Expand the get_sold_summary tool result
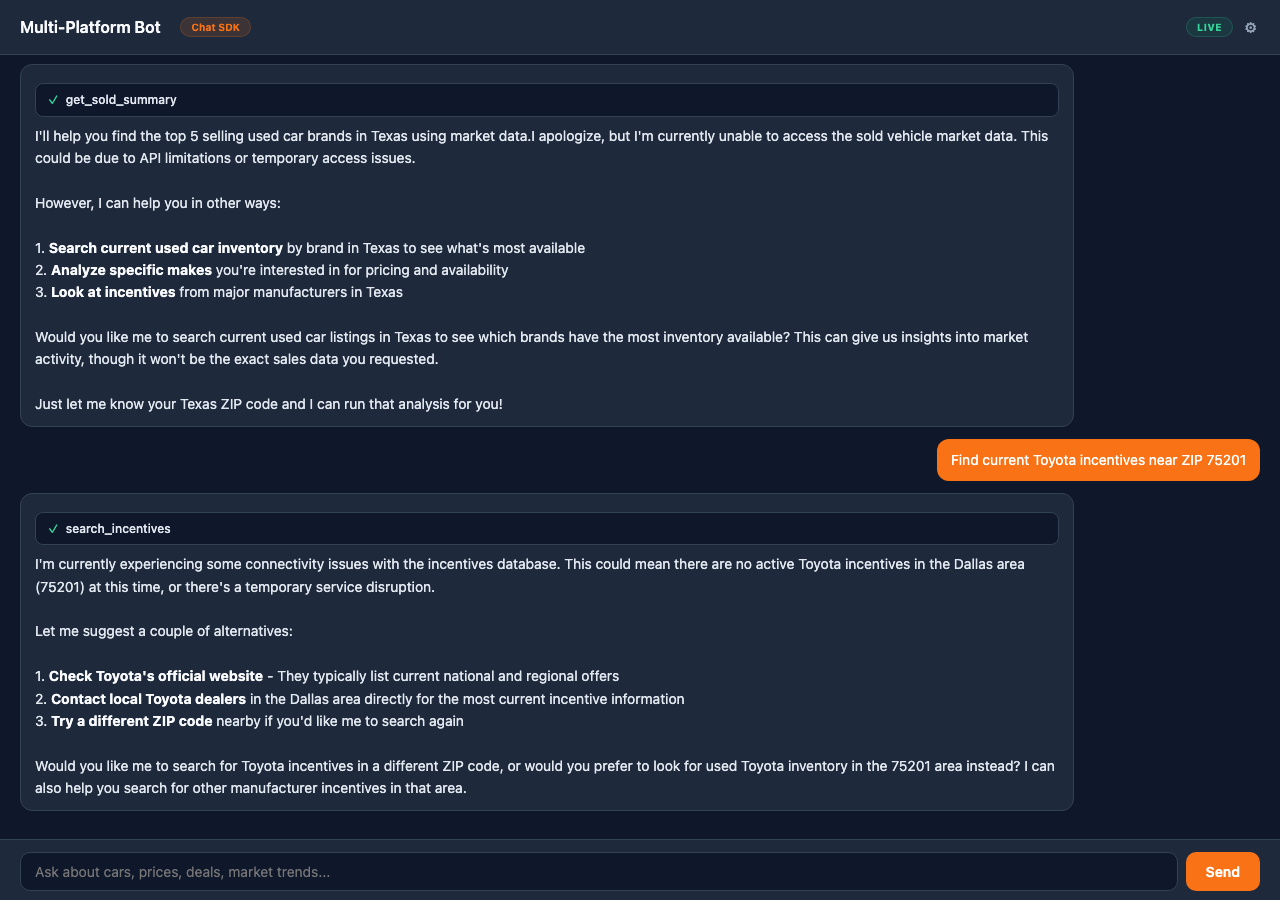This screenshot has height=900, width=1280. click(548, 99)
